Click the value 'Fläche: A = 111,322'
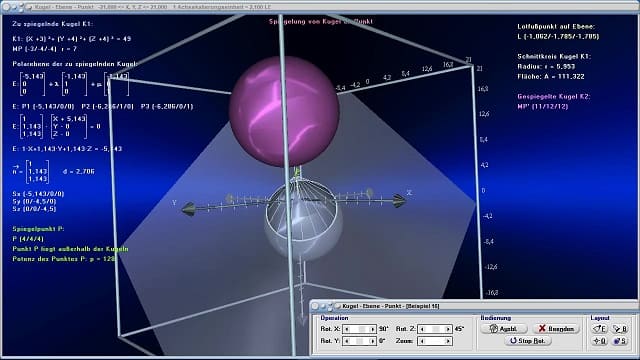 click(551, 76)
